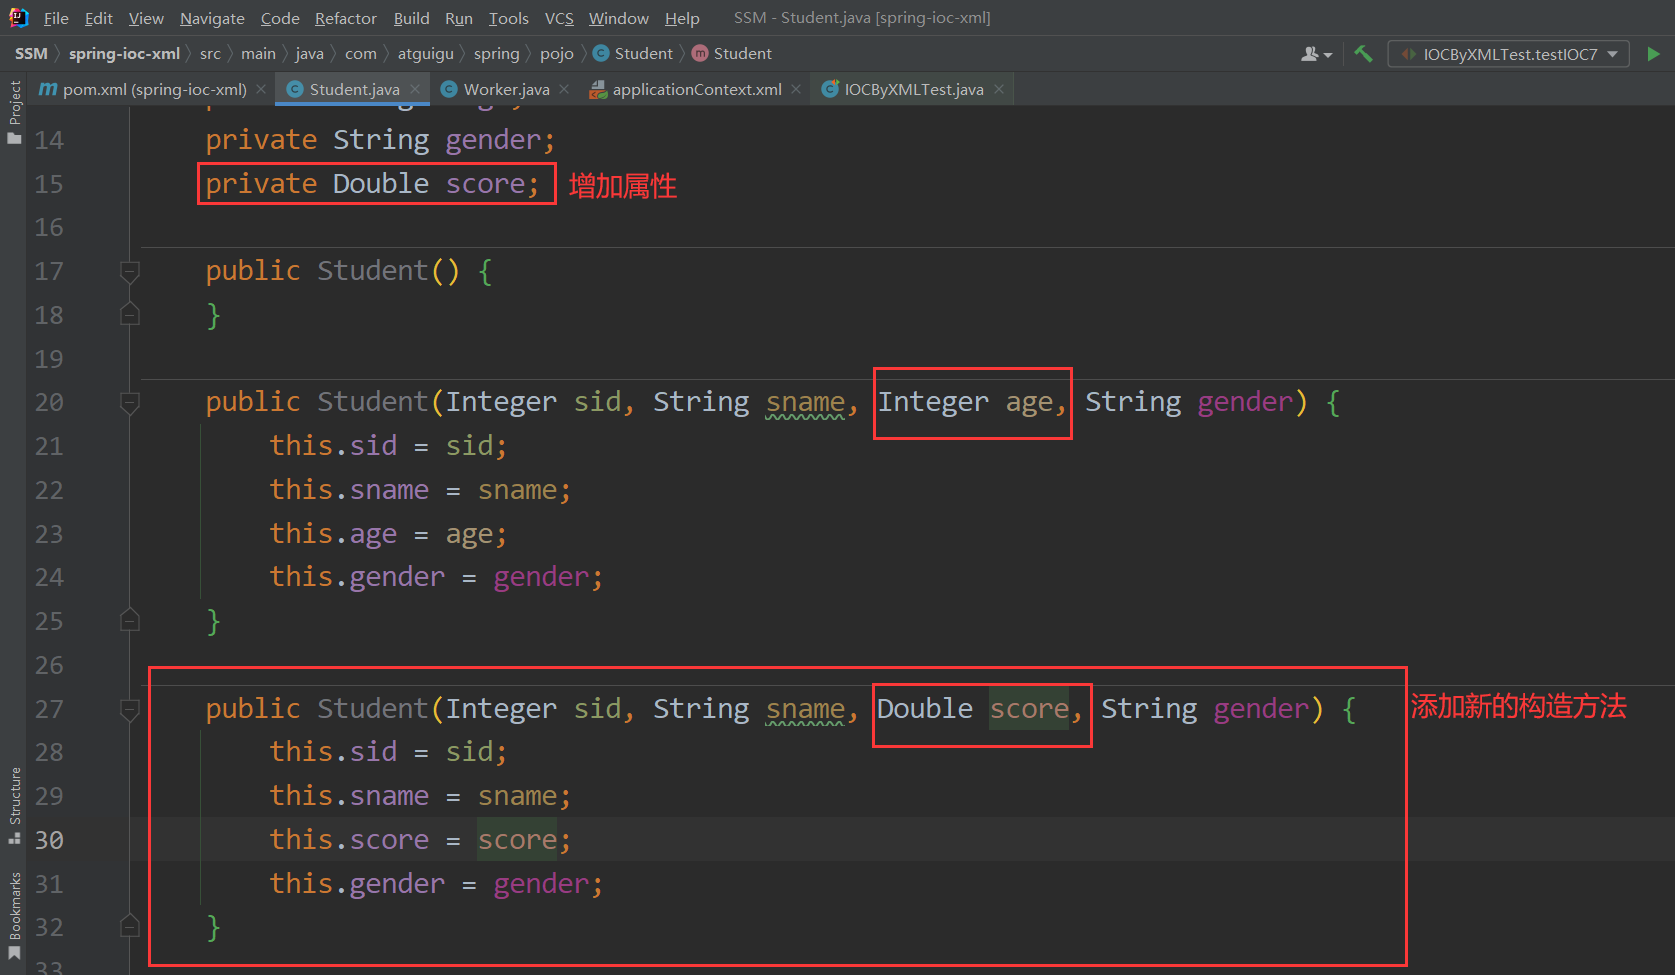This screenshot has width=1675, height=975.
Task: Open the Code menu
Action: (280, 18)
